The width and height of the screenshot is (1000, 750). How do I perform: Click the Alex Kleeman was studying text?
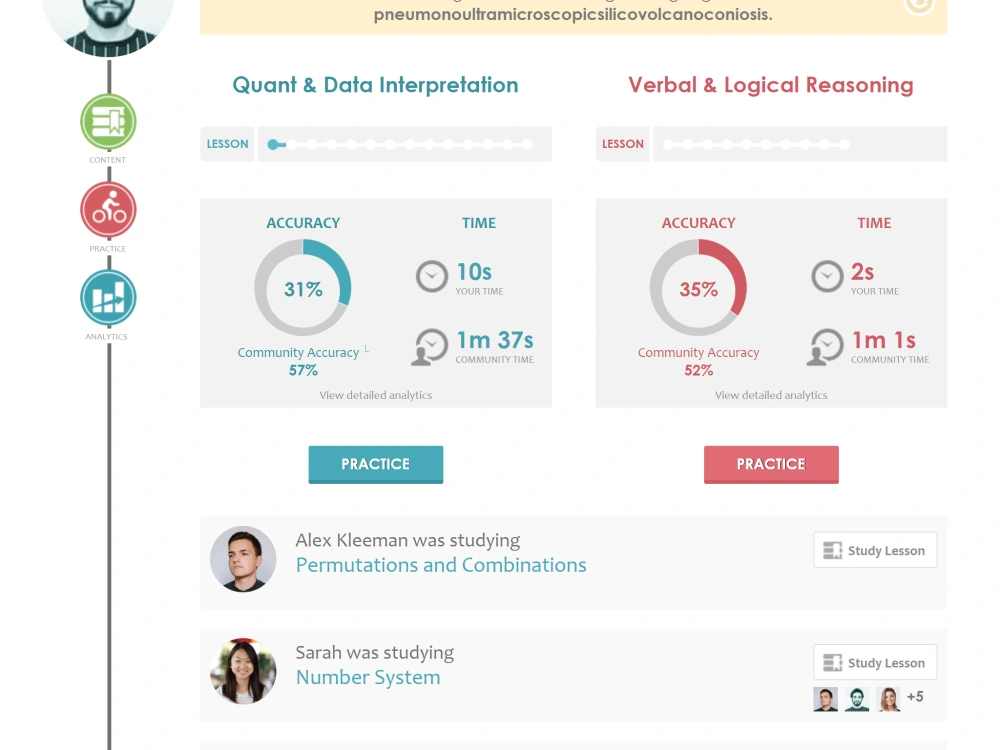(x=408, y=540)
